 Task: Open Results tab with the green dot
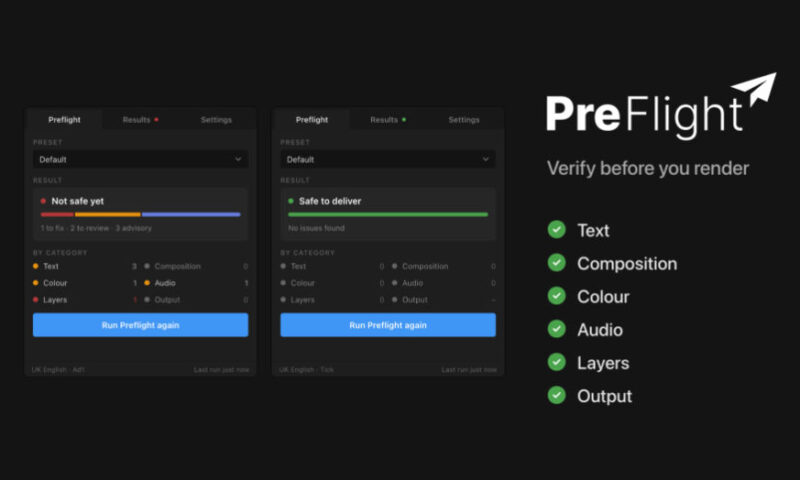[388, 119]
